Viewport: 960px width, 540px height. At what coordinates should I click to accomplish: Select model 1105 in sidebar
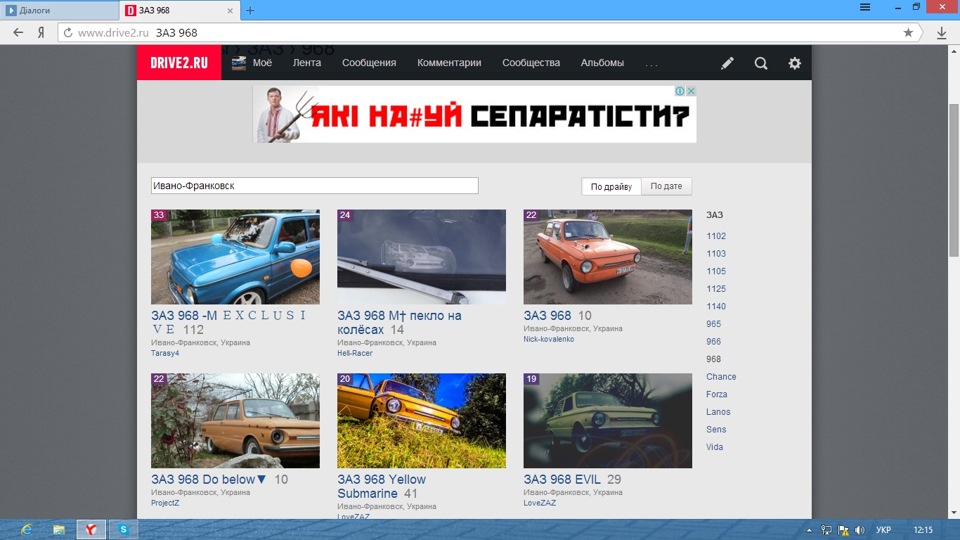coord(716,271)
